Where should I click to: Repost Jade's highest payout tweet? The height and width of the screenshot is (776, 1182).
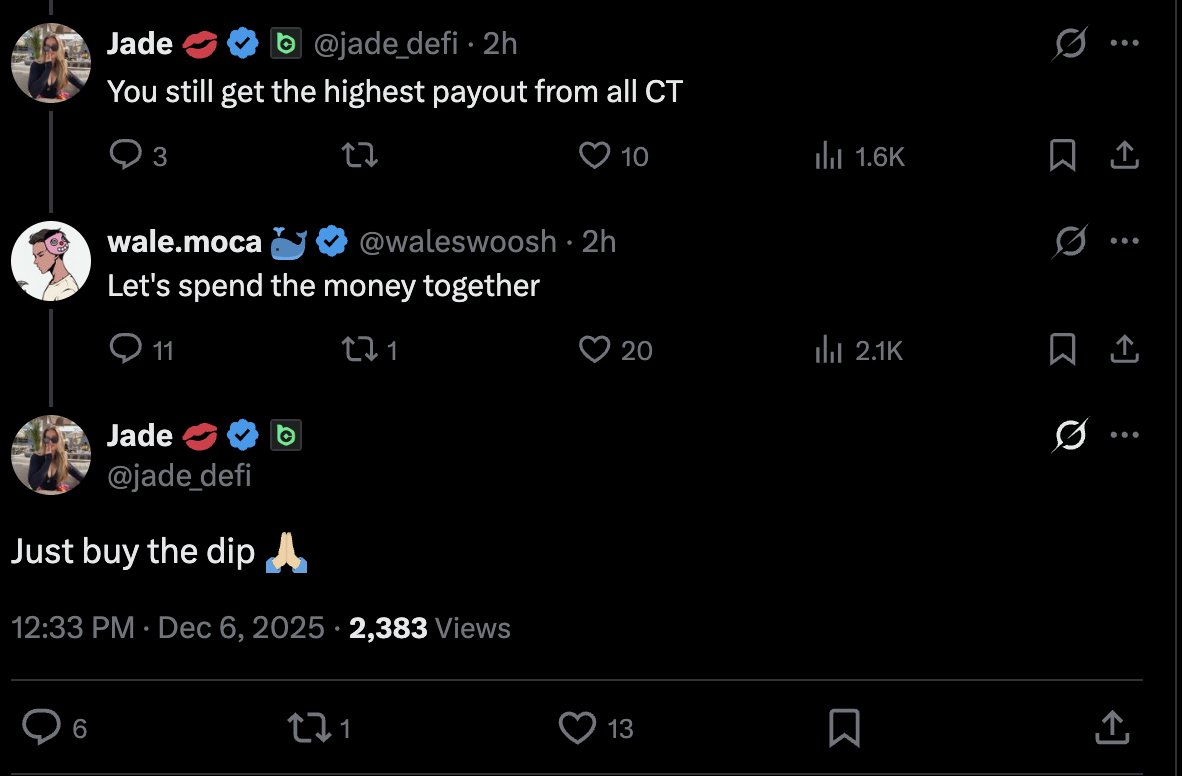pyautogui.click(x=360, y=155)
